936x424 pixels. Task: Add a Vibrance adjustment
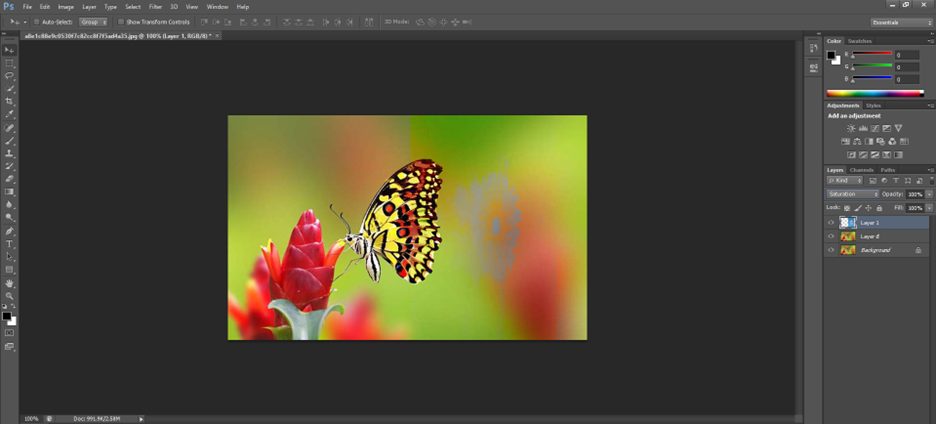click(898, 128)
